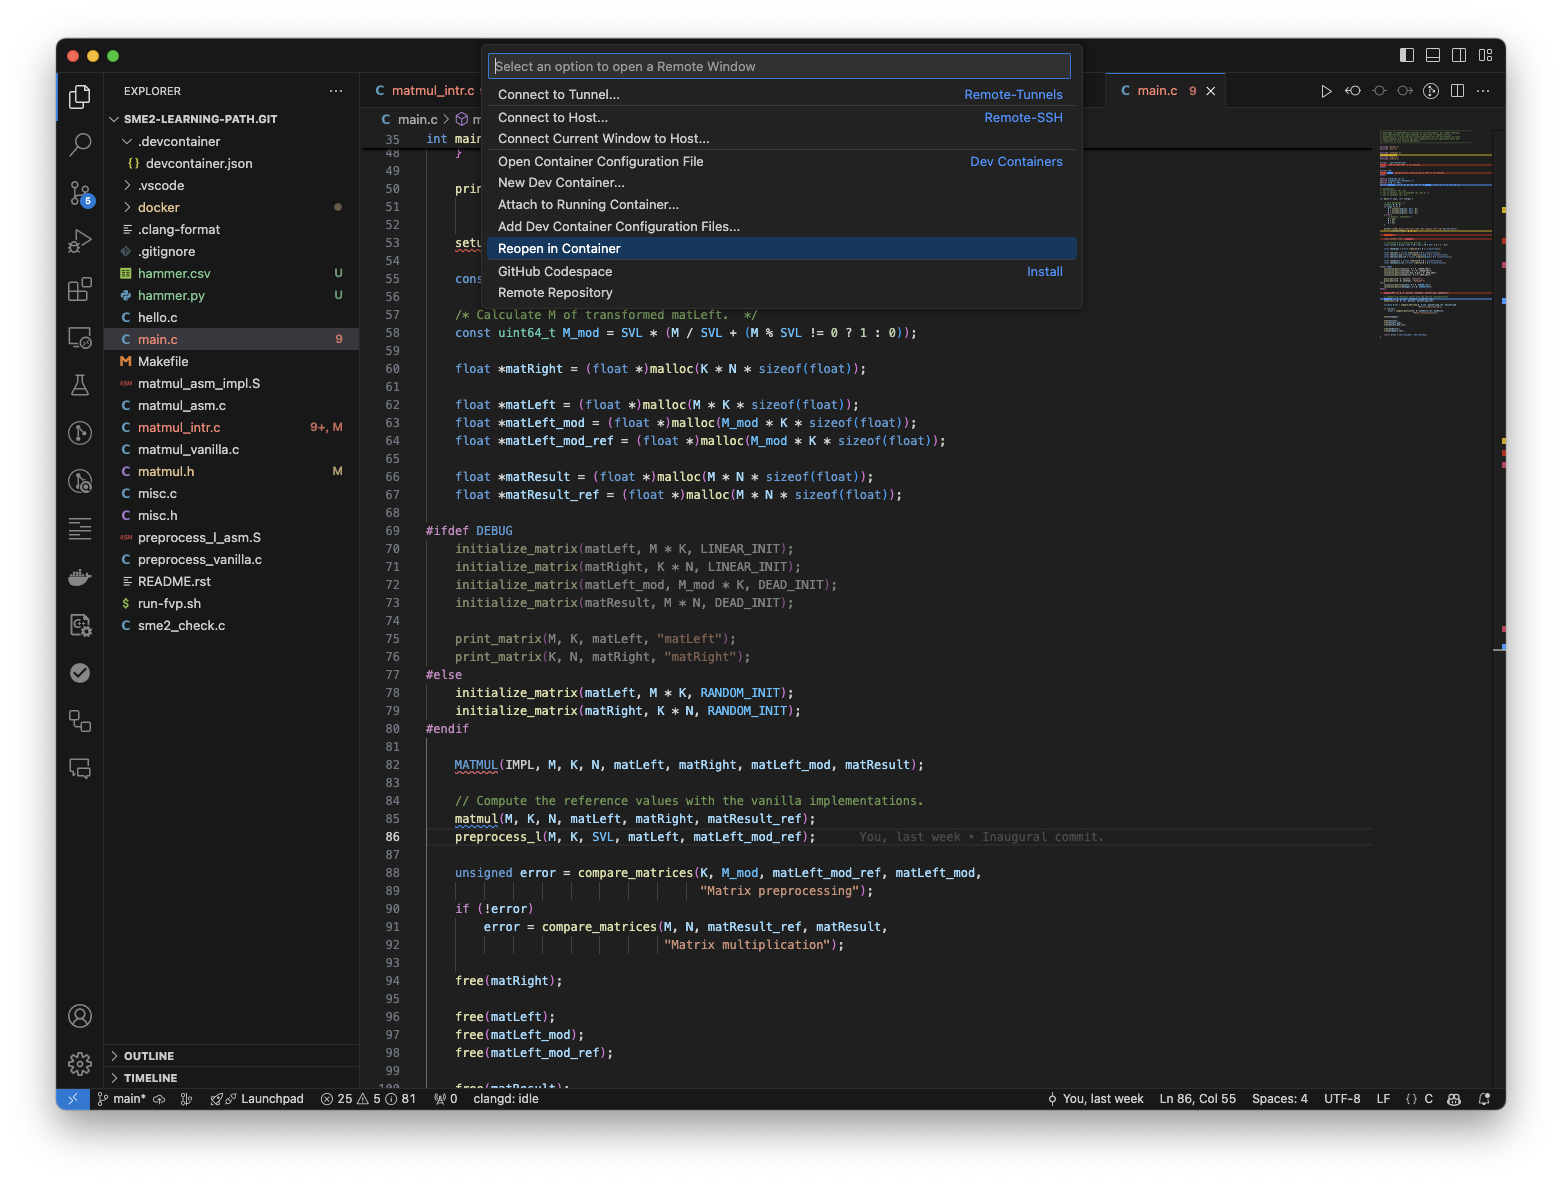Toggle the bottom Panel visibility
Screen dimensions: 1562x1184
(x=1433, y=55)
